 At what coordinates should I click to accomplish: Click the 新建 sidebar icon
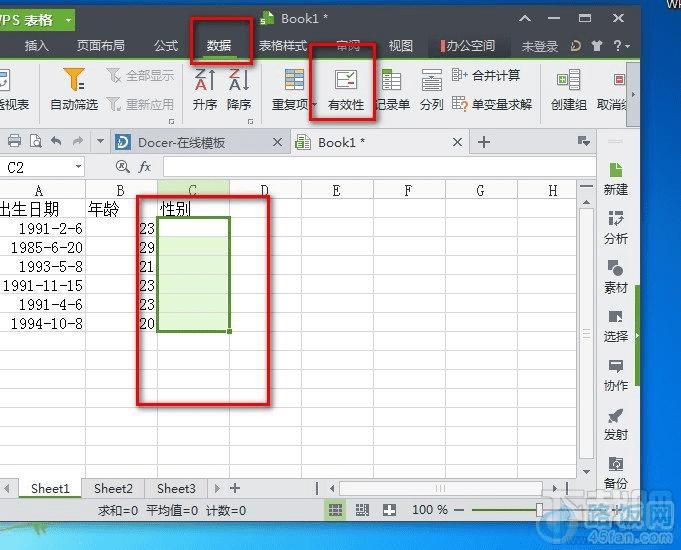615,170
